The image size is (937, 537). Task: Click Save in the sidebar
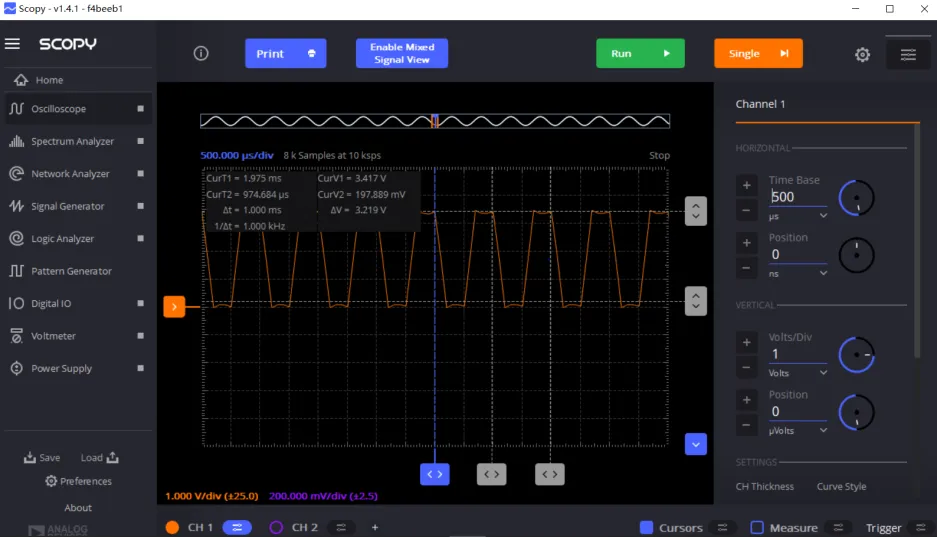(x=42, y=458)
